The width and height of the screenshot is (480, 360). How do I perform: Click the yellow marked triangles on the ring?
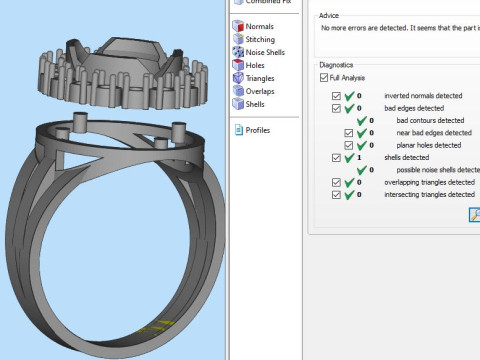coord(157,327)
